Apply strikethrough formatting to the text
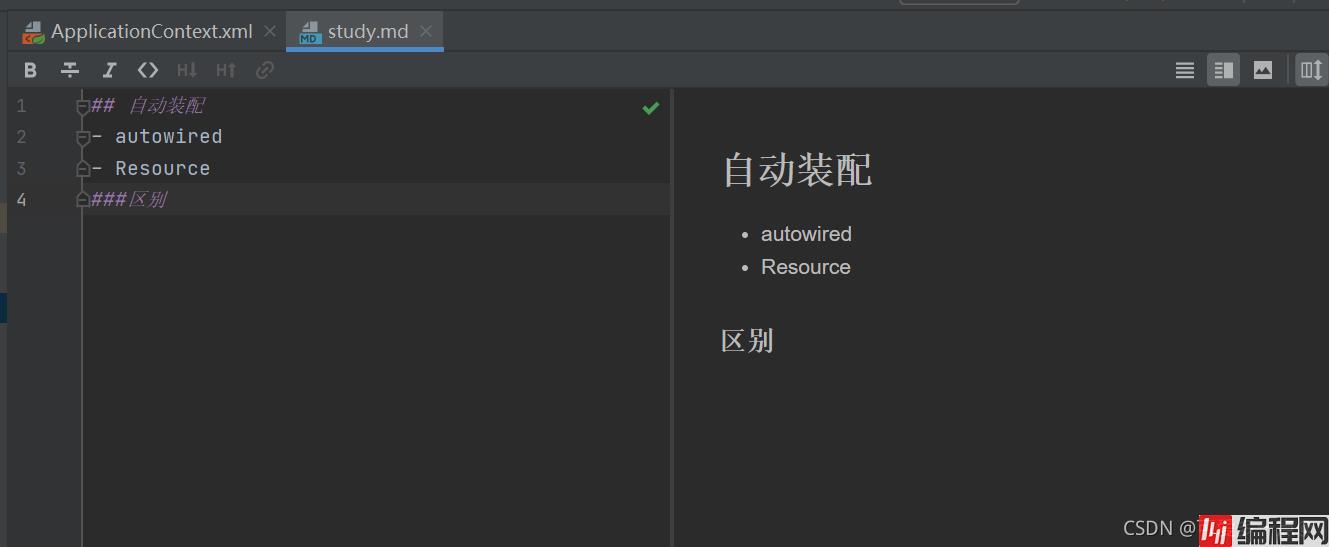The image size is (1329, 547). pyautogui.click(x=70, y=70)
